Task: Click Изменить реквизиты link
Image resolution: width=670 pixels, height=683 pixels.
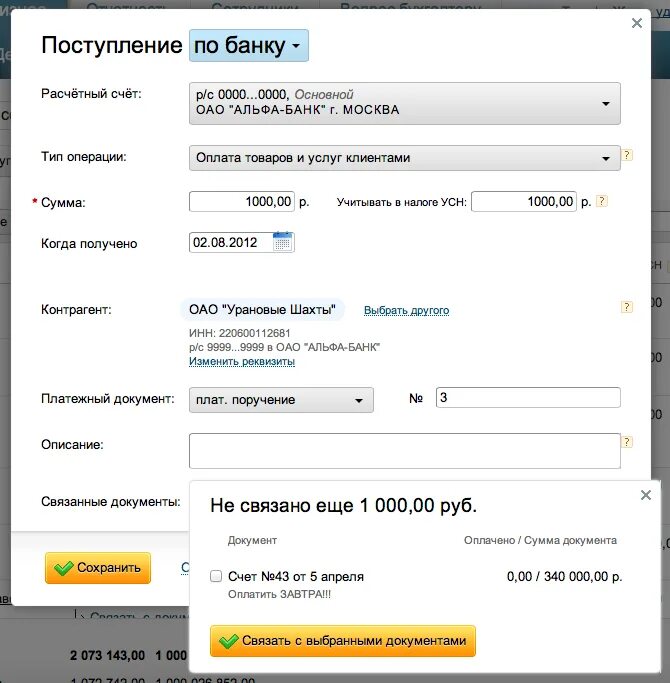Action: 242,361
